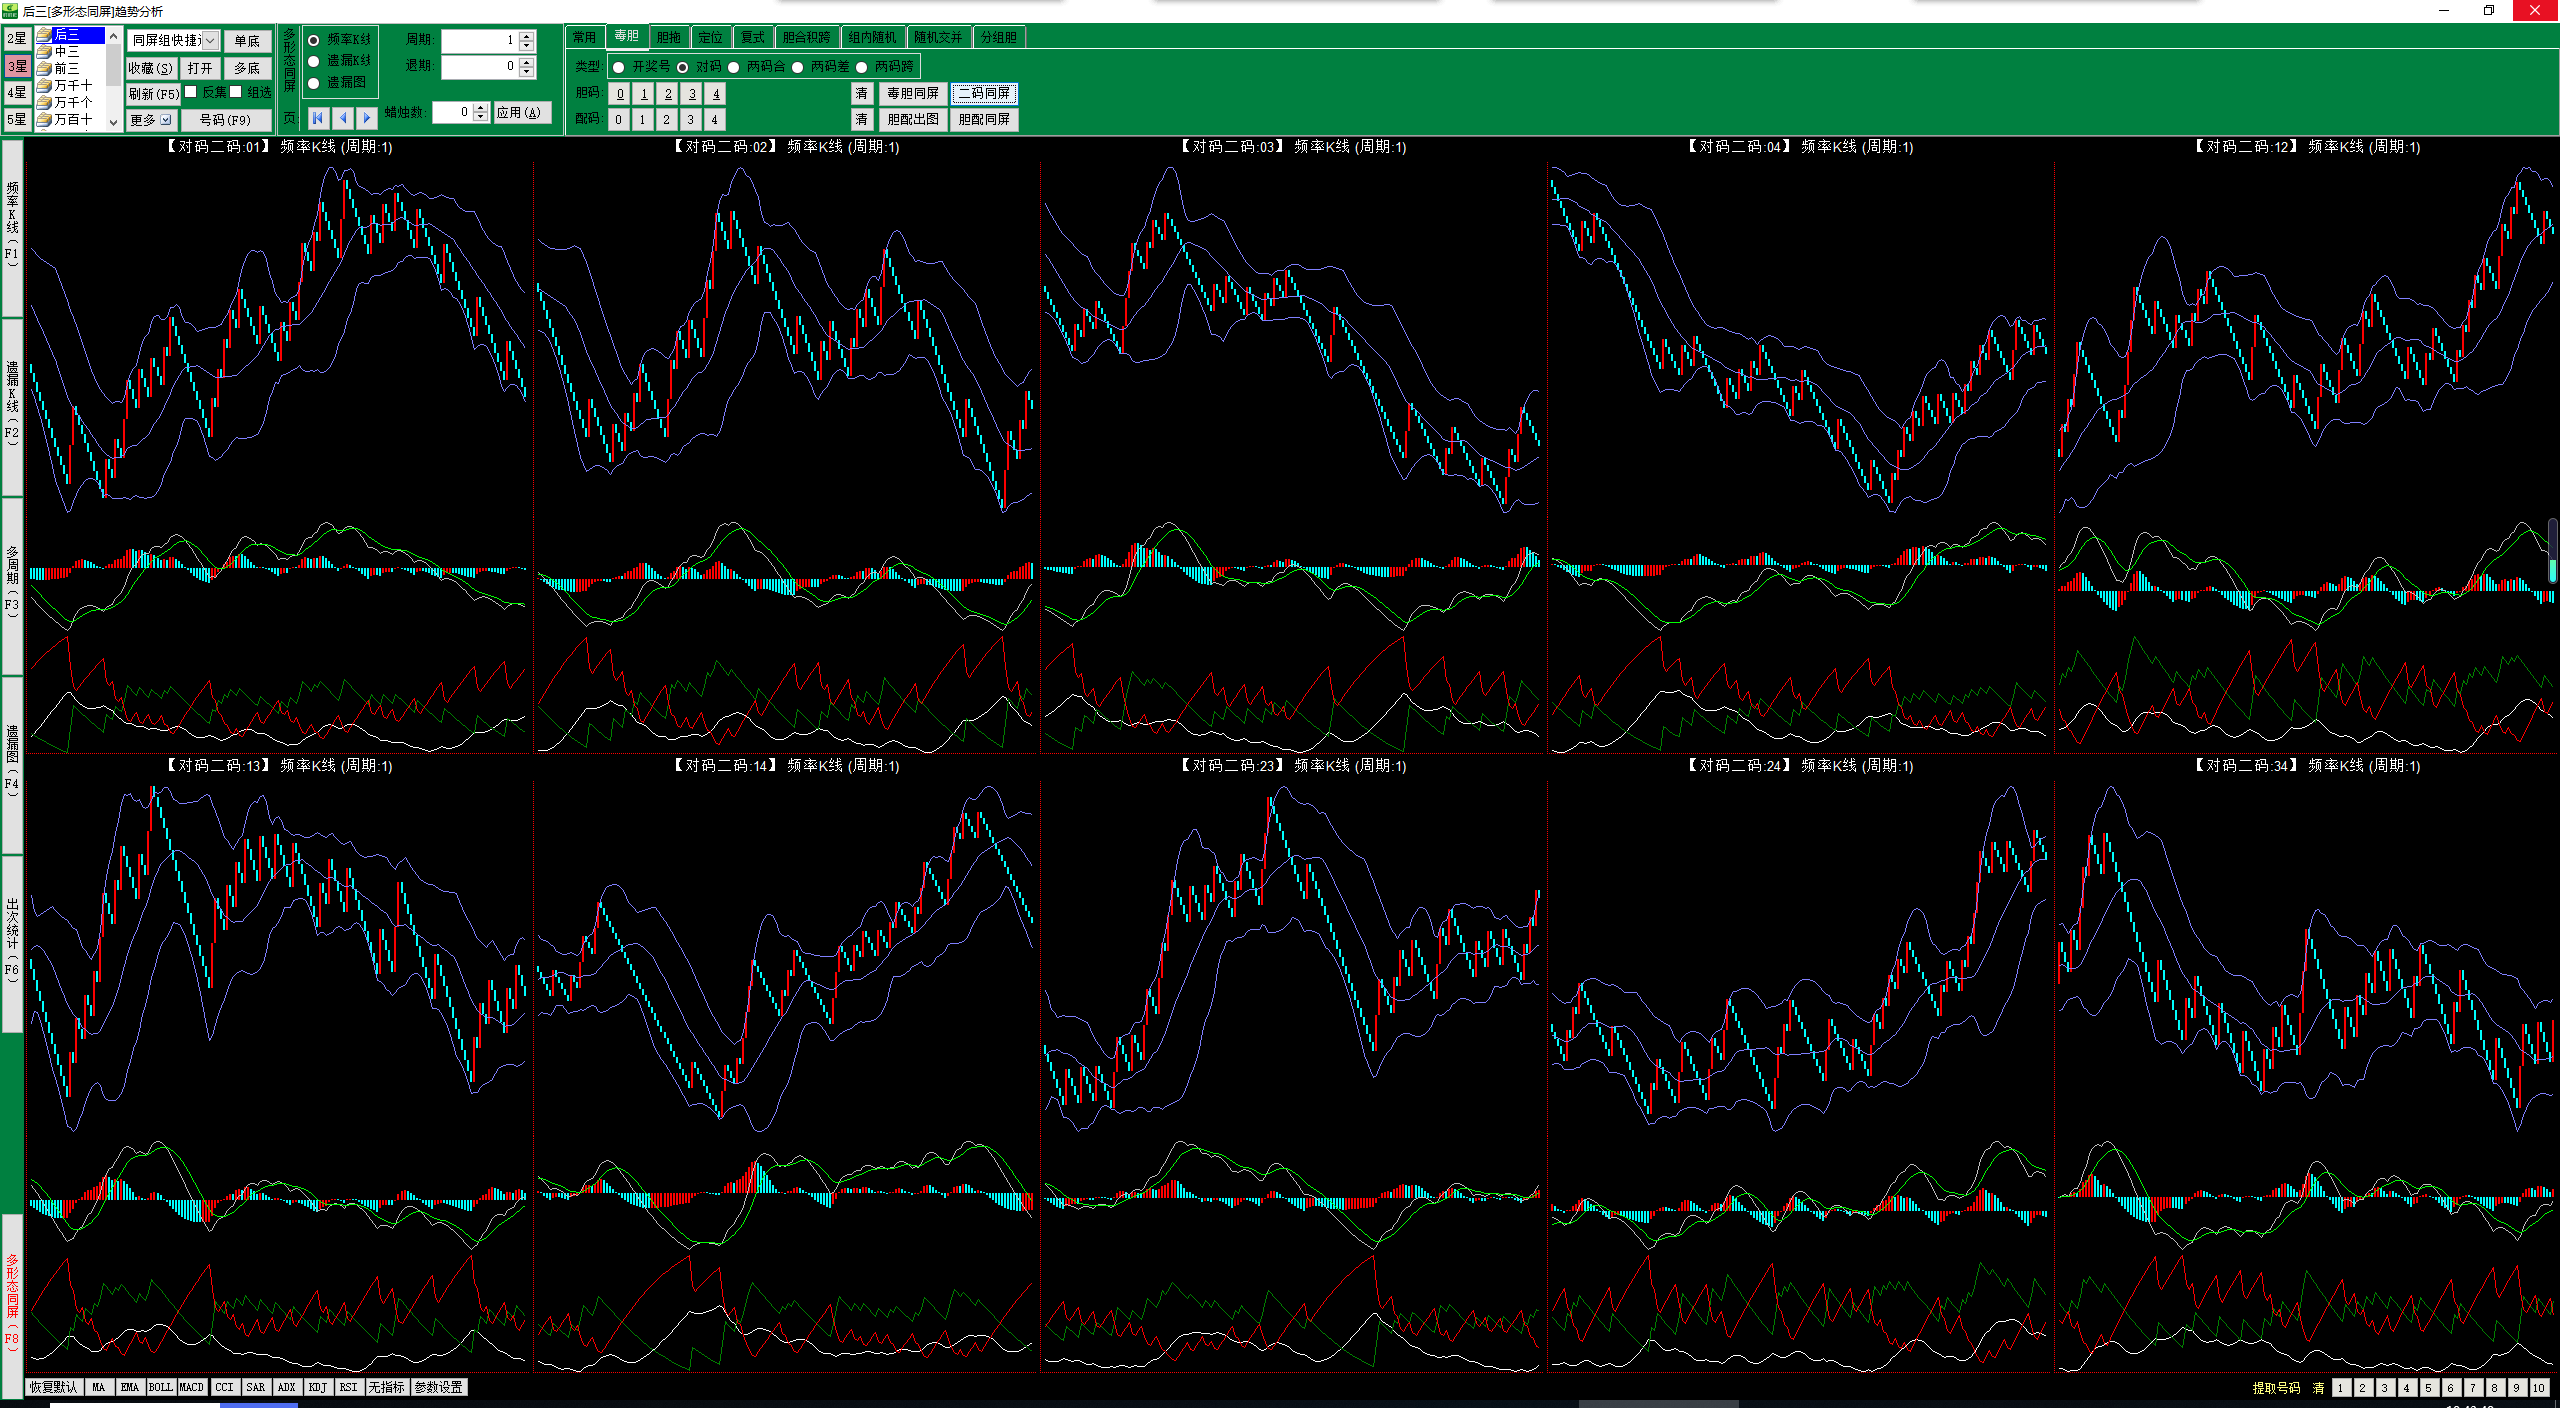Select the 万百十 folder entry
Image resolution: width=2560 pixels, height=1408 pixels.
click(72, 119)
